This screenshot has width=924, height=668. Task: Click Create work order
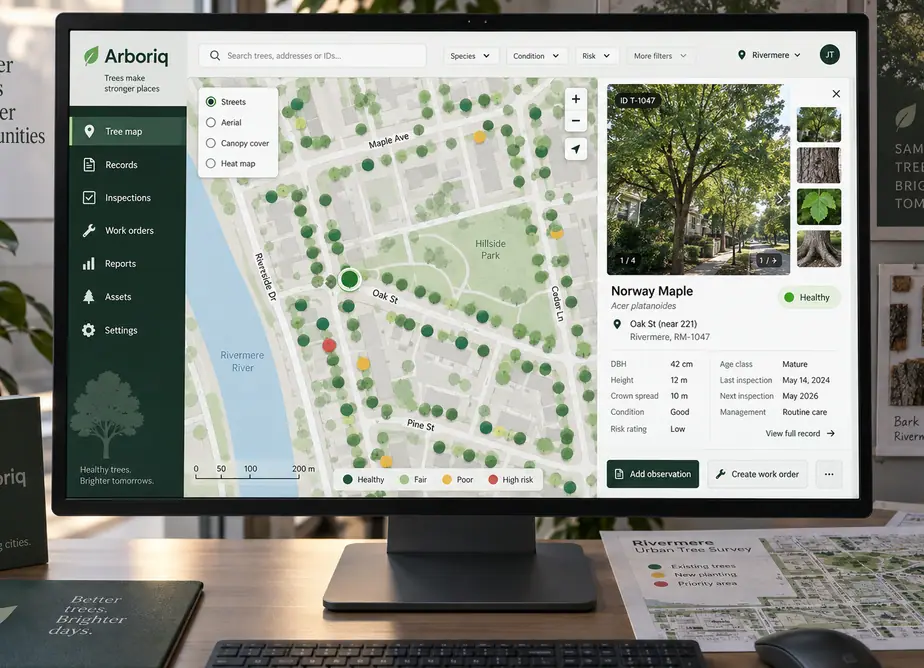coord(757,474)
